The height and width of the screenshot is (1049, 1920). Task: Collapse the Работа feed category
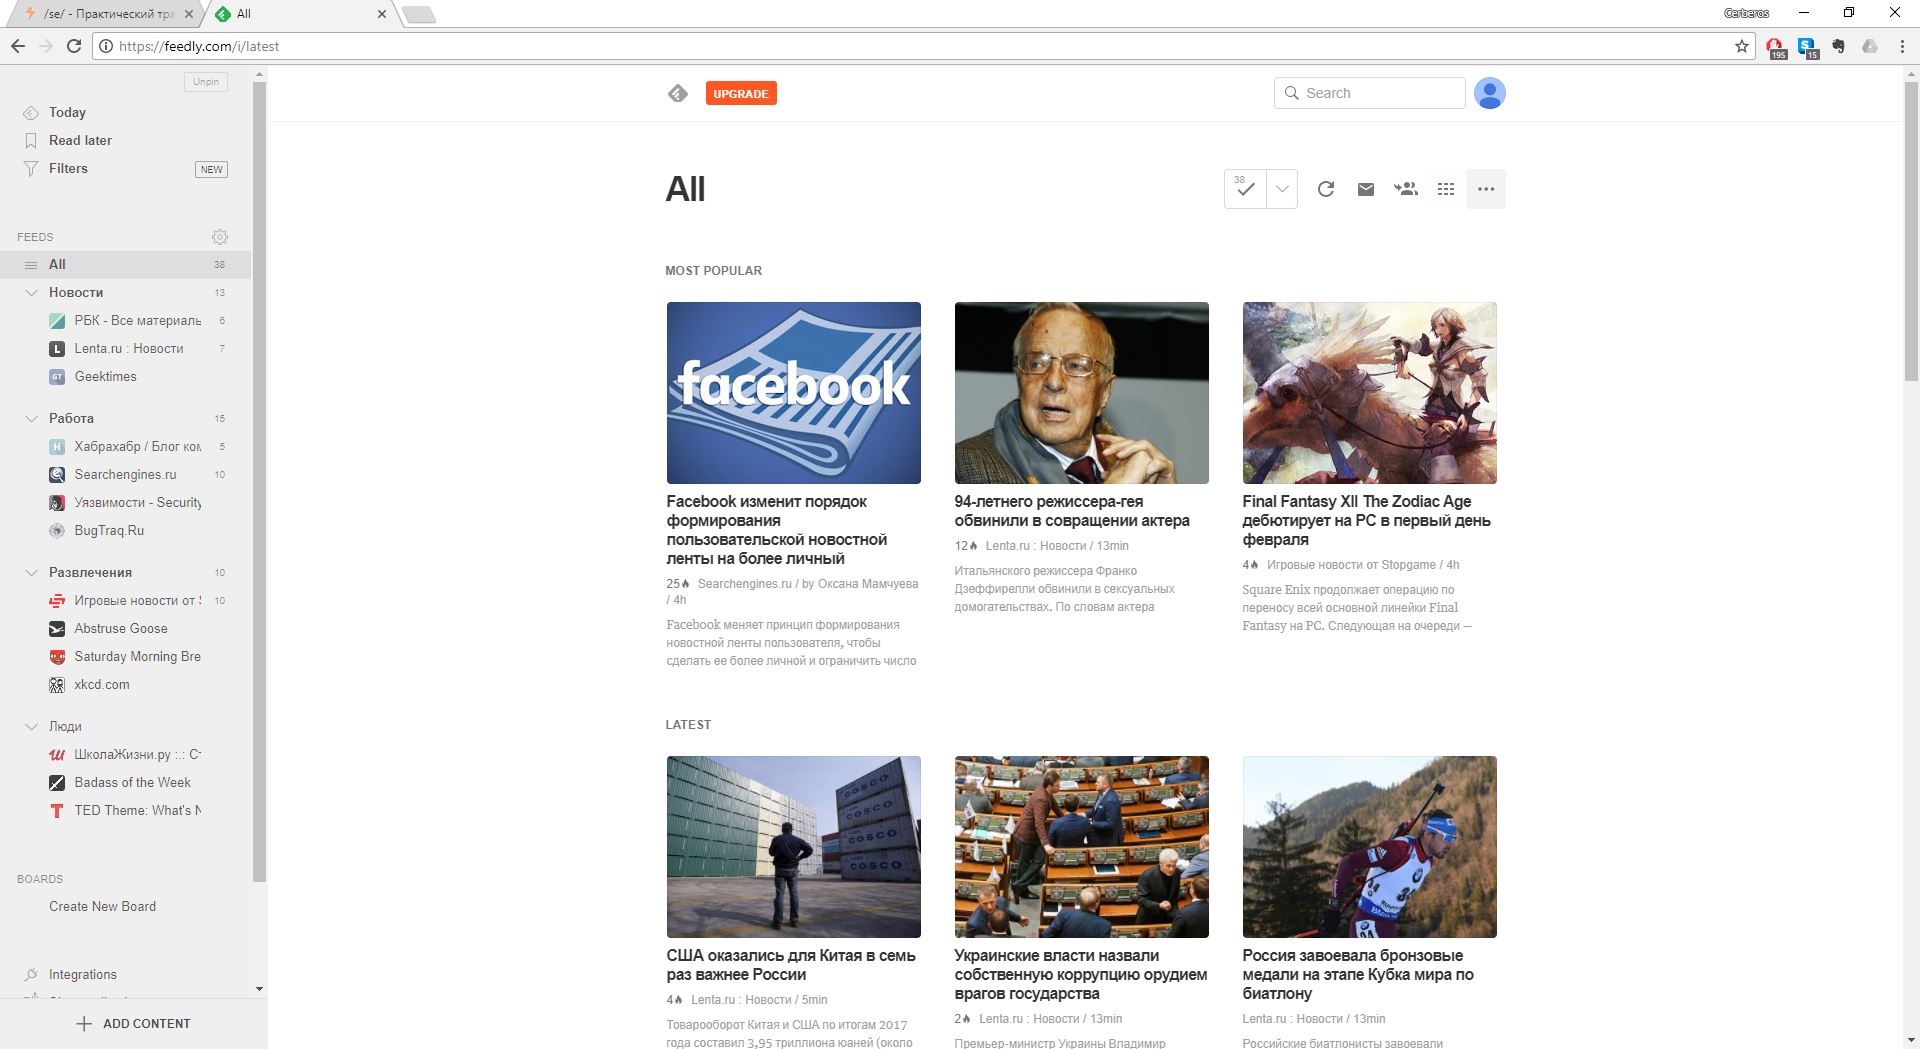click(x=31, y=419)
